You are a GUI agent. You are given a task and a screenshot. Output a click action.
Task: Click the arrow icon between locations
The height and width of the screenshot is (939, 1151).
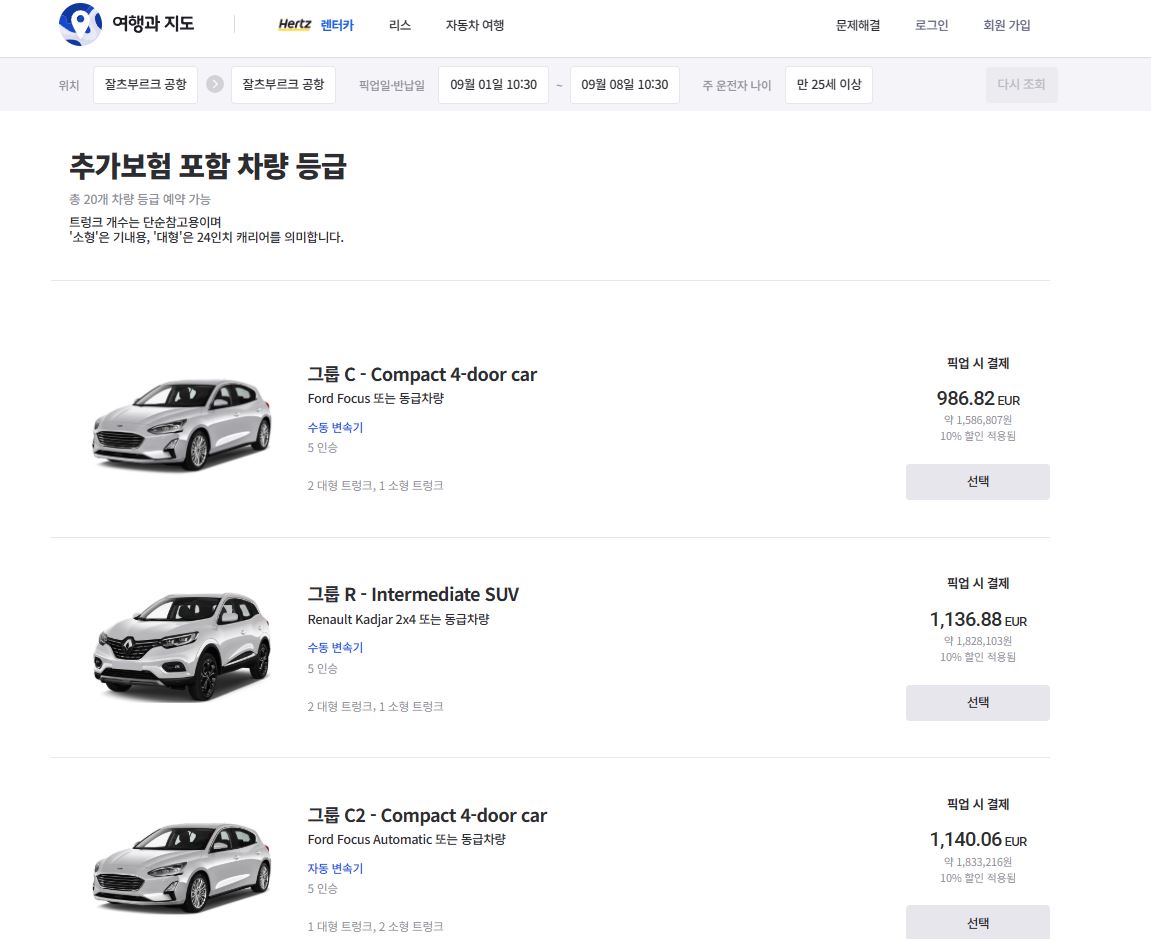click(215, 84)
